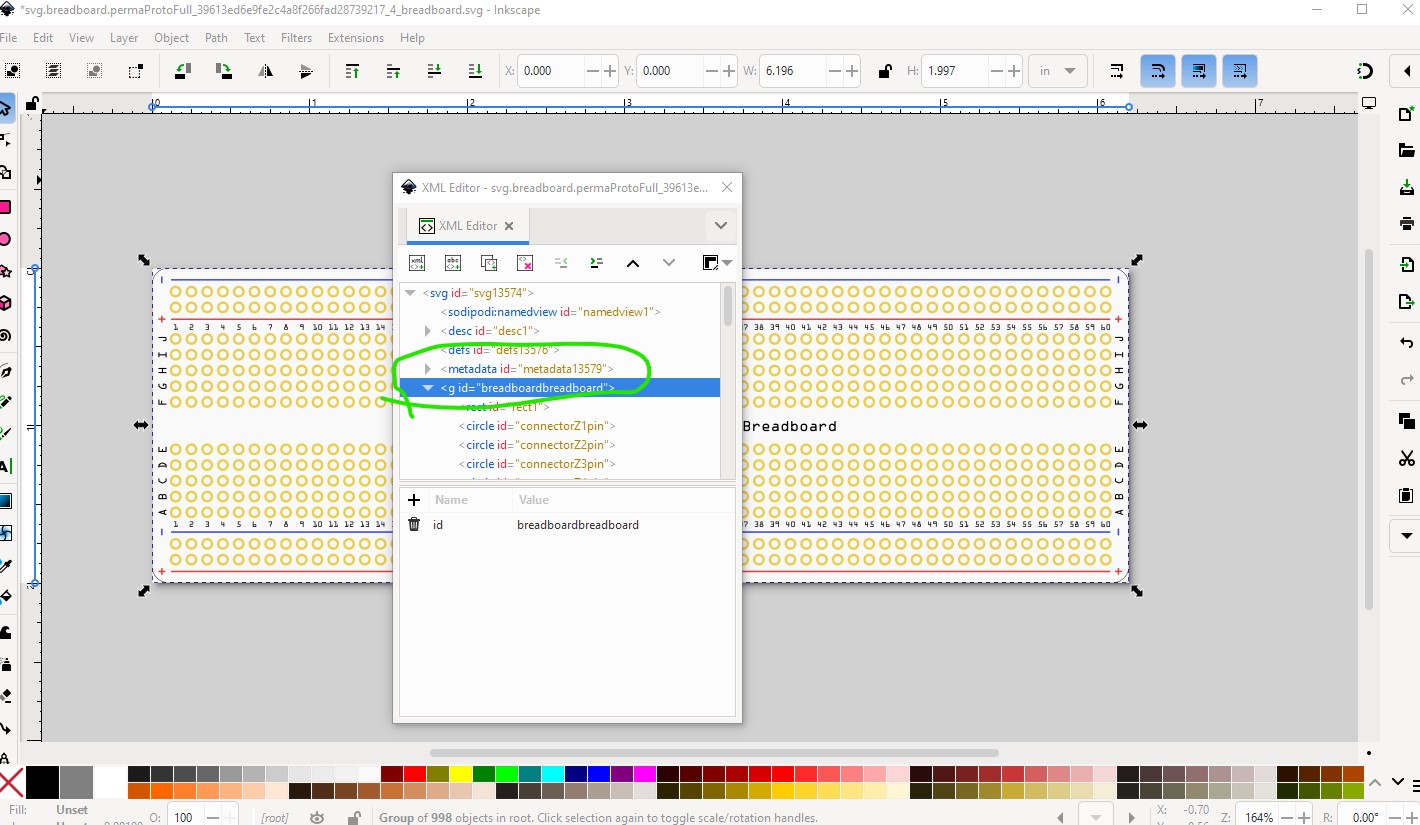Increase the W width value
This screenshot has height=825, width=1420.
851,71
